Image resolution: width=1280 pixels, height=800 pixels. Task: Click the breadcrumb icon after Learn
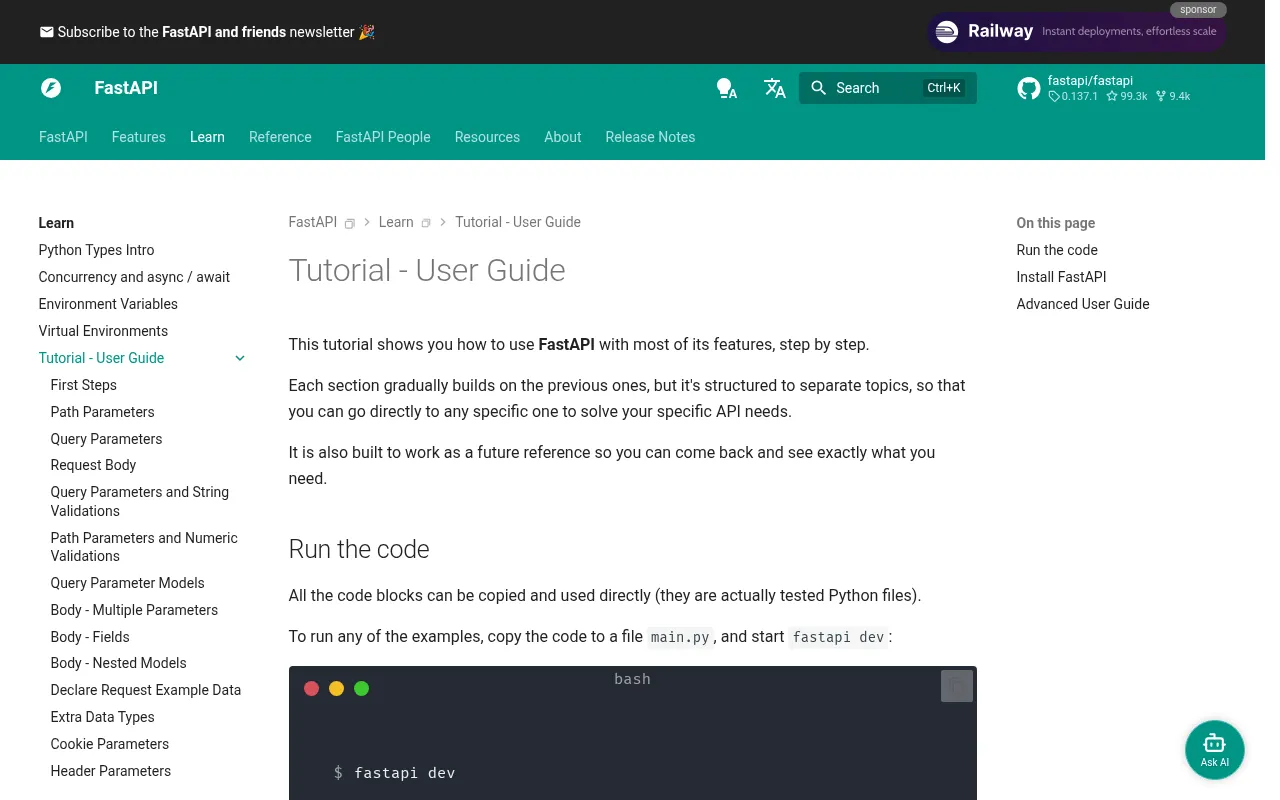(426, 223)
